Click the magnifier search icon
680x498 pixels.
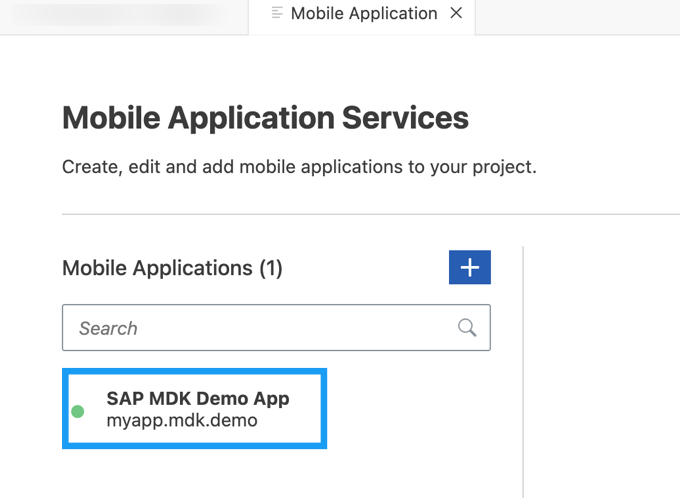pos(467,328)
